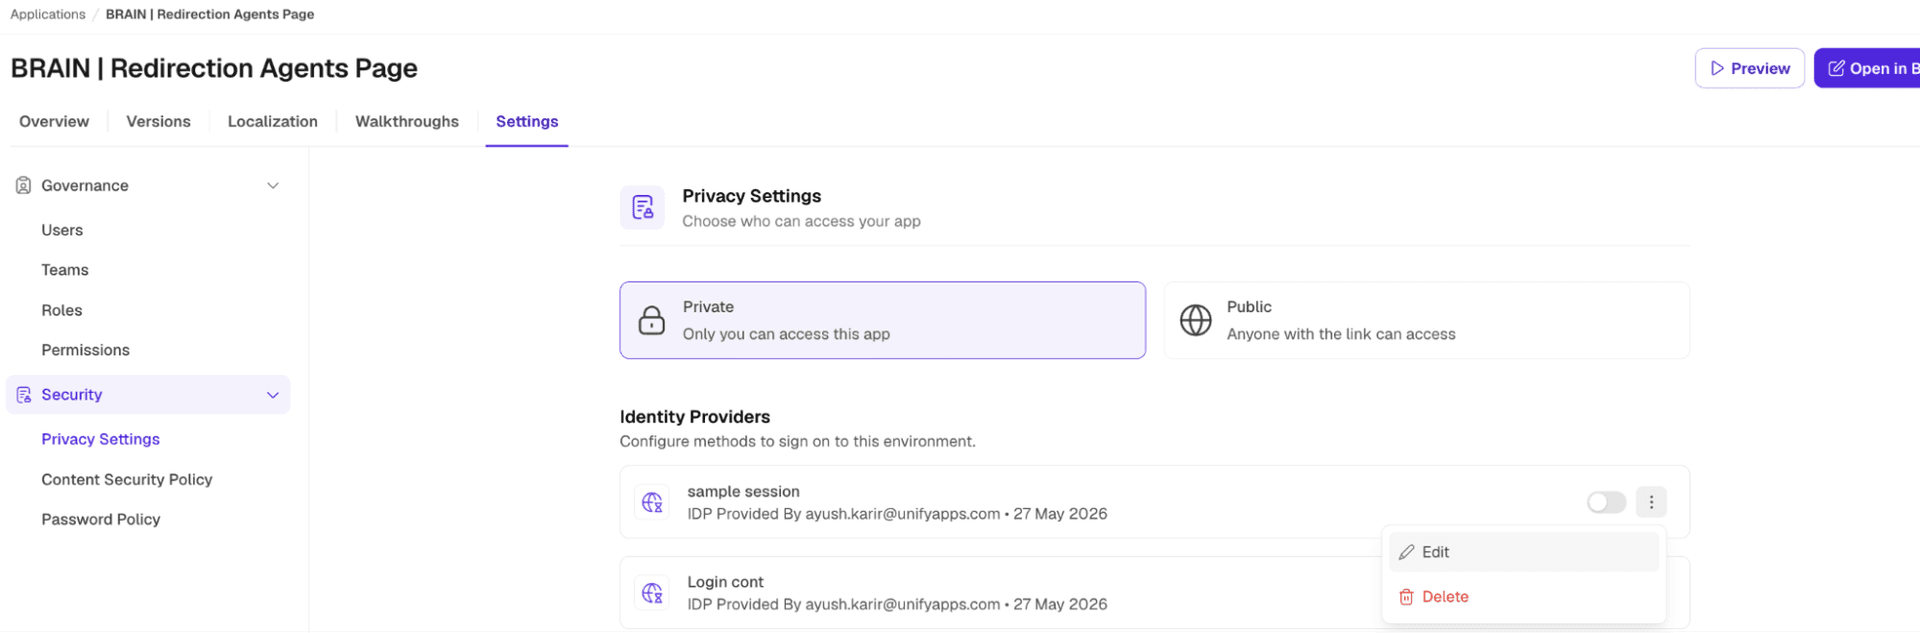
Task: Open Users in Governance sidebar
Action: [x=62, y=230]
